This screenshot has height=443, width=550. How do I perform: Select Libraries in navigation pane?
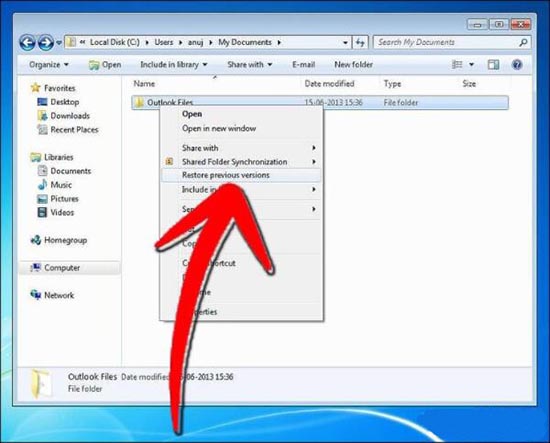59,157
